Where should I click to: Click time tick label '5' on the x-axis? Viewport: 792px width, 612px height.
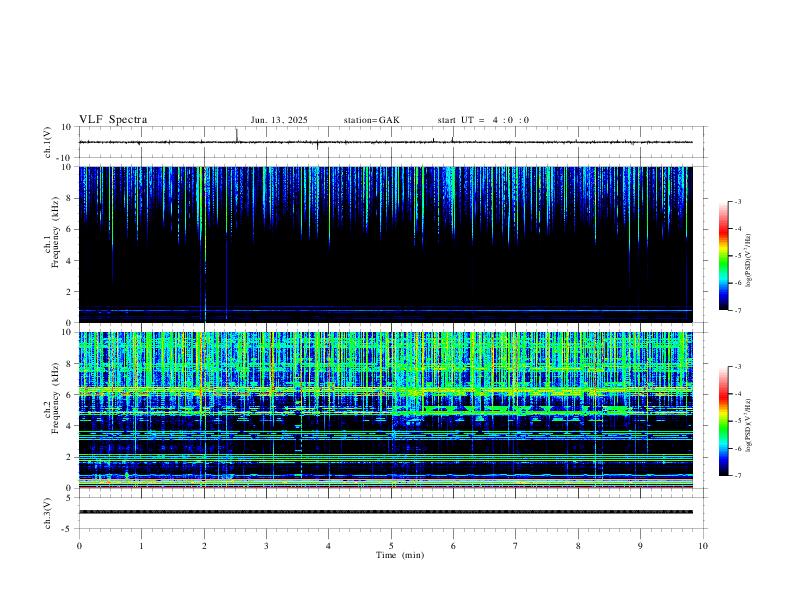pos(391,546)
